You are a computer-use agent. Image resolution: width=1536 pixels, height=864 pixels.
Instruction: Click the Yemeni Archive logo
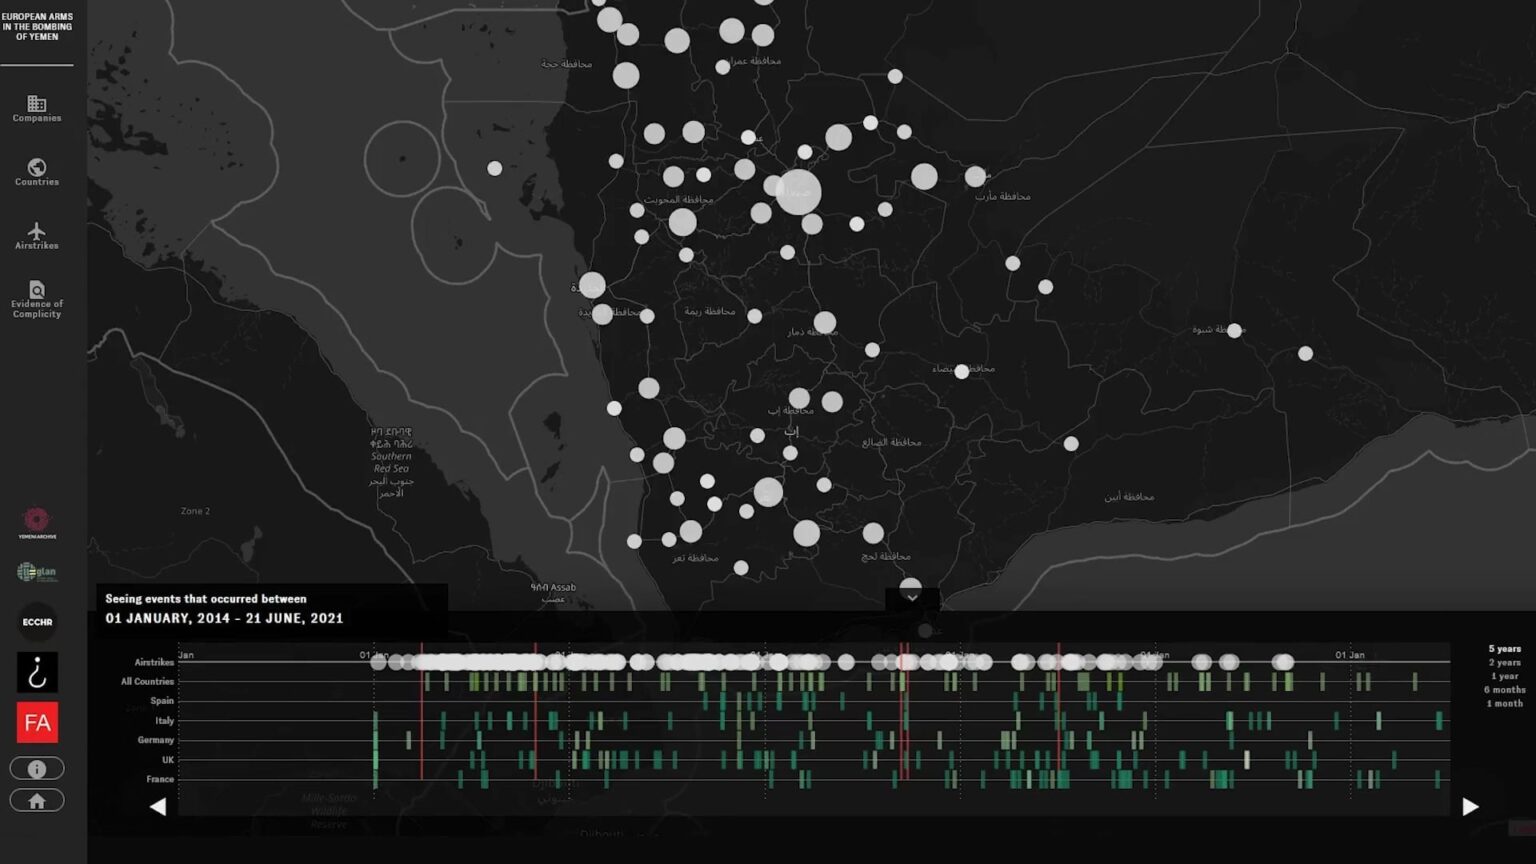[x=37, y=522]
